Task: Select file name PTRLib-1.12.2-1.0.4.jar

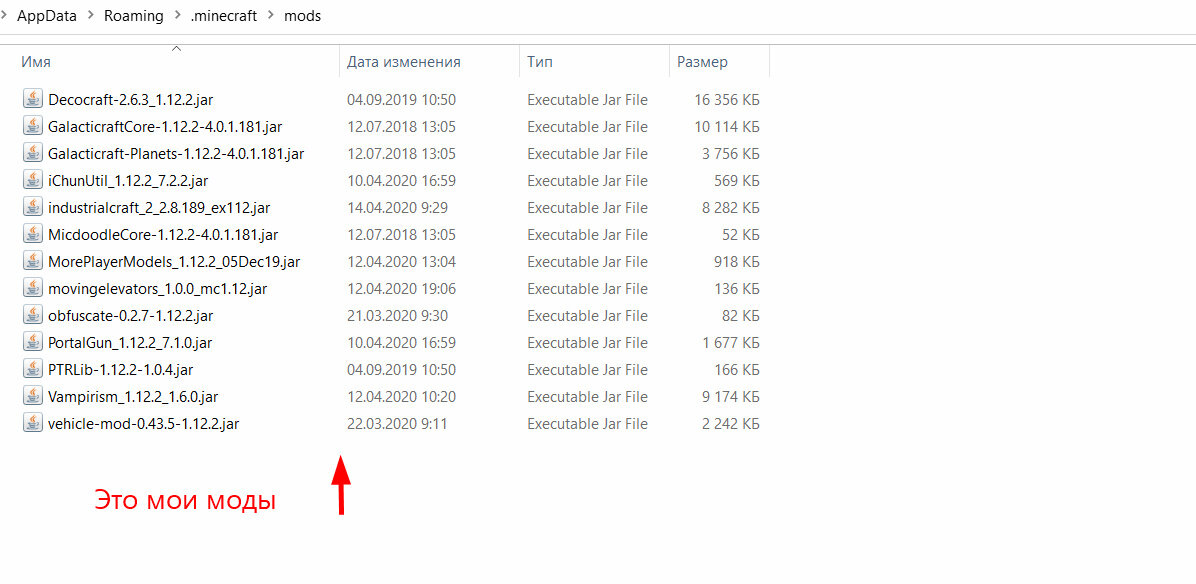Action: [x=121, y=370]
